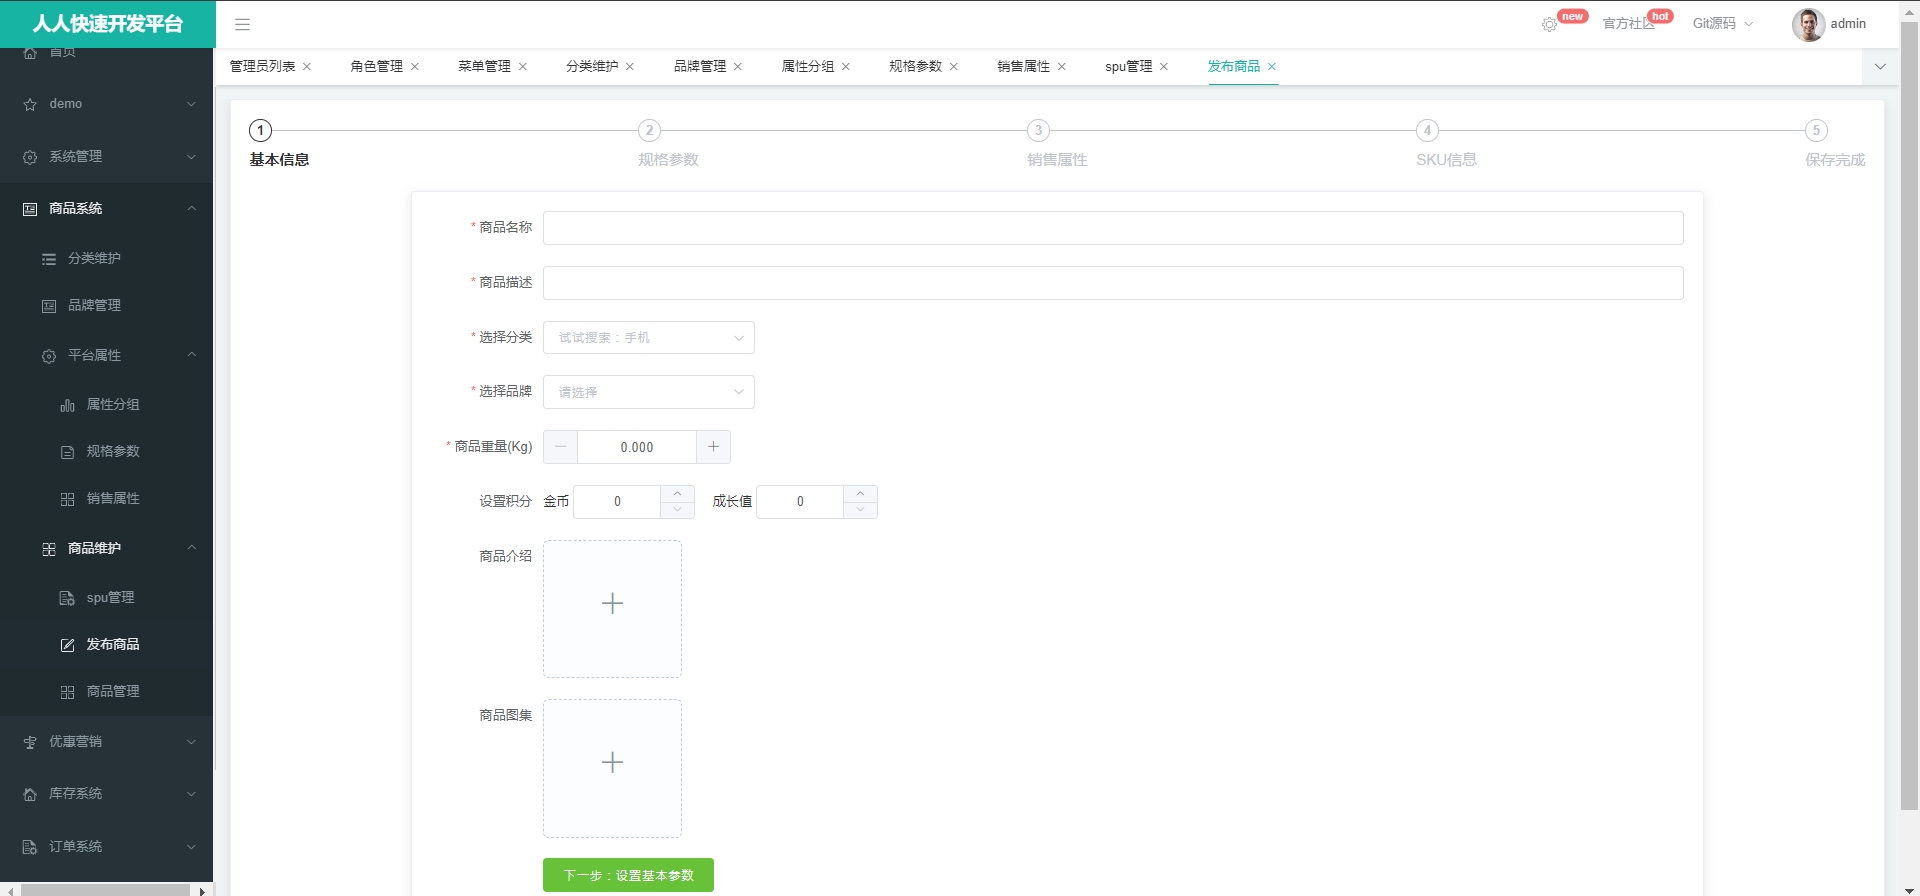Increase 商品重量 with plus button
The image size is (1920, 896).
point(713,447)
